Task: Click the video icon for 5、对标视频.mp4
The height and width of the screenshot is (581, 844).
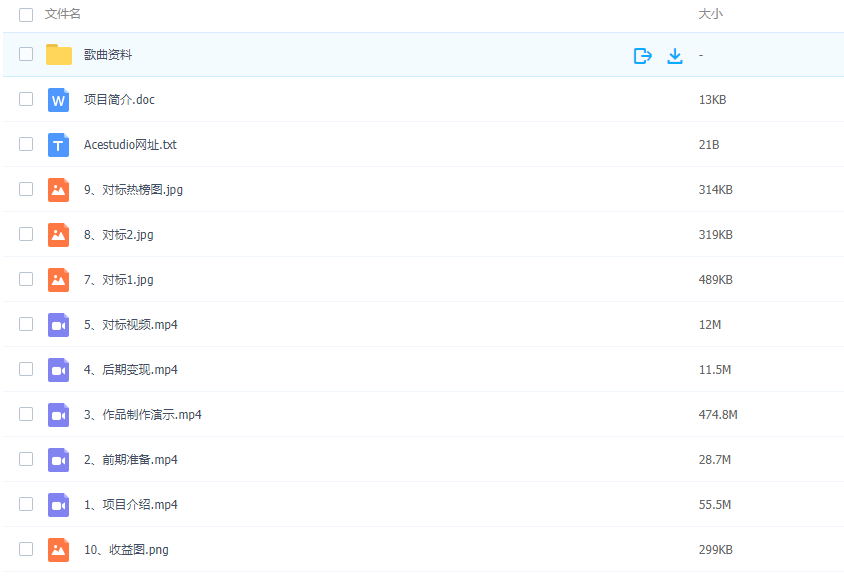Action: pos(58,325)
